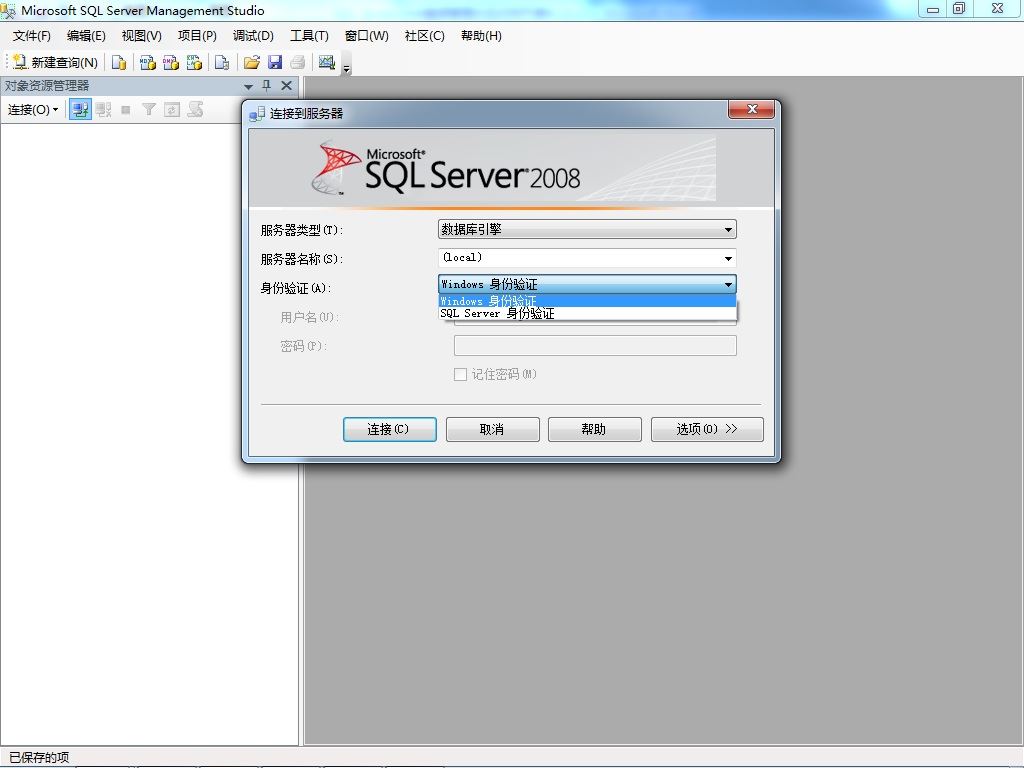Open the 社区(C) menu
Screen dimensions: 1024x768
(424, 36)
